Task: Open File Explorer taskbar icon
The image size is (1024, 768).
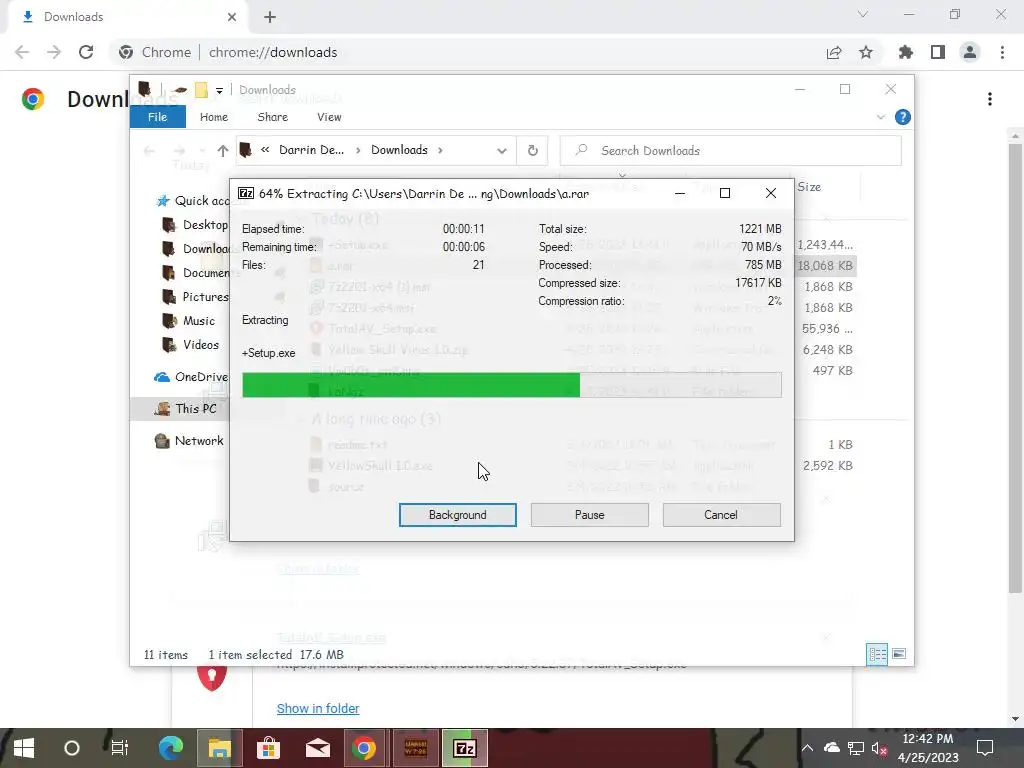Action: pos(219,748)
